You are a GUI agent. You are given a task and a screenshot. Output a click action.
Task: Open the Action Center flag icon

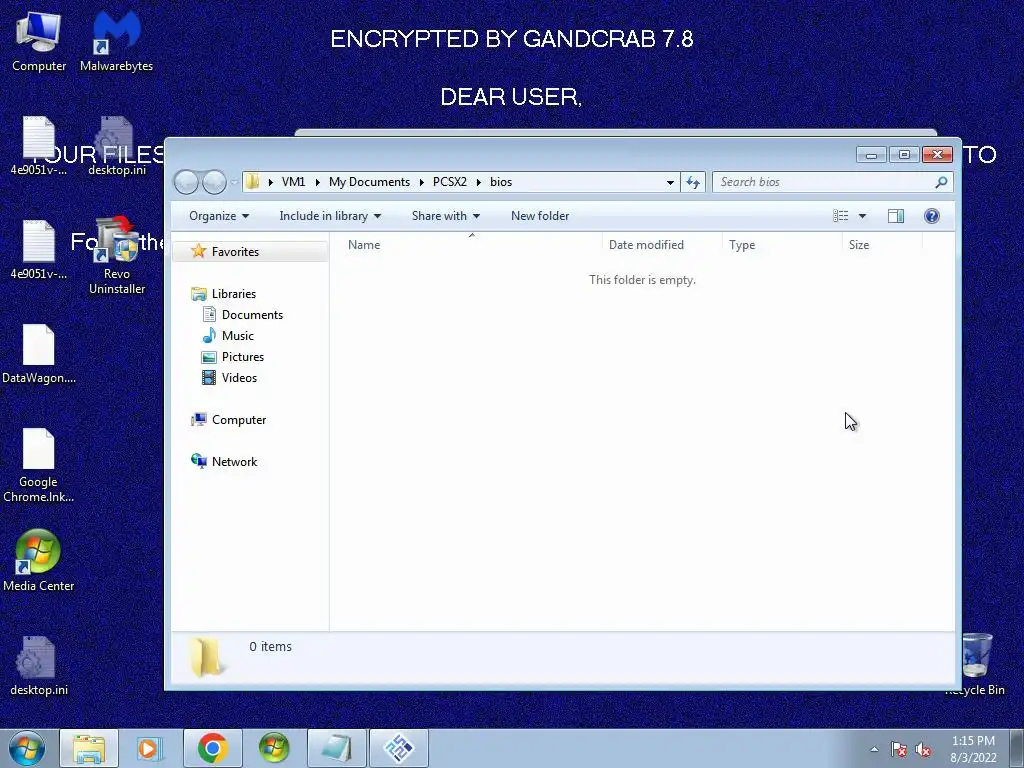click(x=899, y=749)
